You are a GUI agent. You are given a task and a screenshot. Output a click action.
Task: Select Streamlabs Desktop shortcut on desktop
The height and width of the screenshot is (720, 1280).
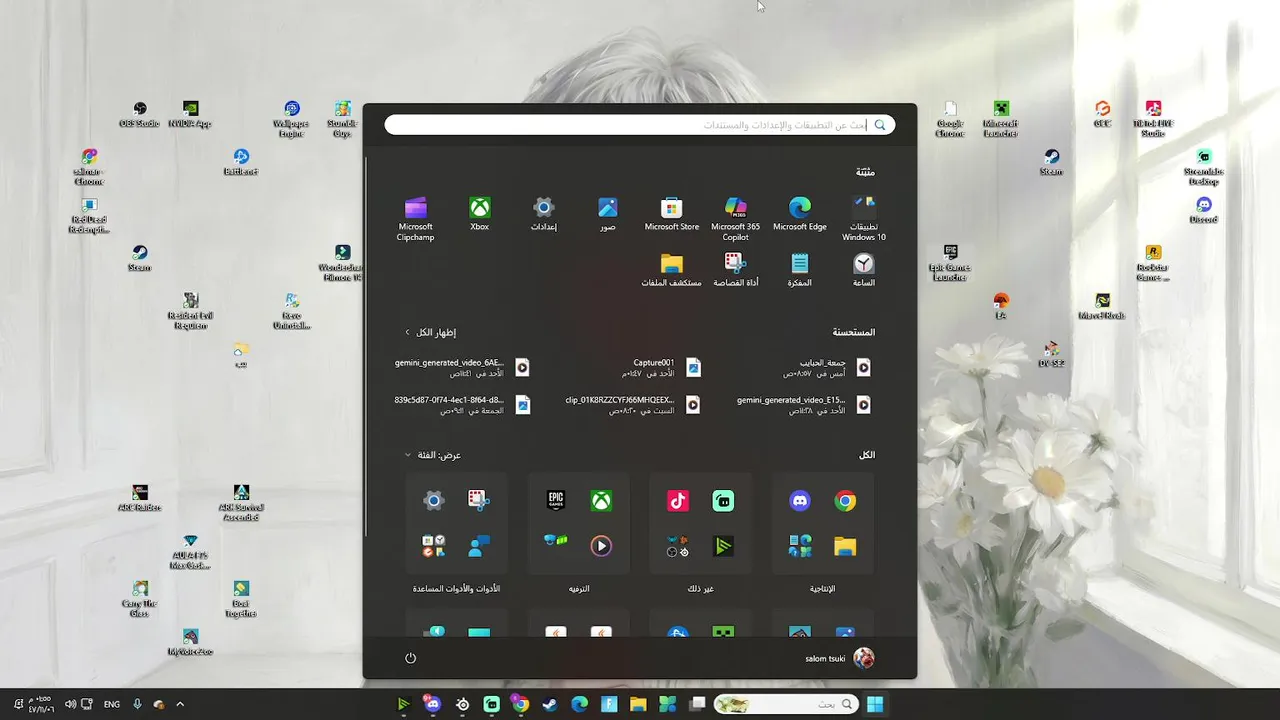(1204, 167)
